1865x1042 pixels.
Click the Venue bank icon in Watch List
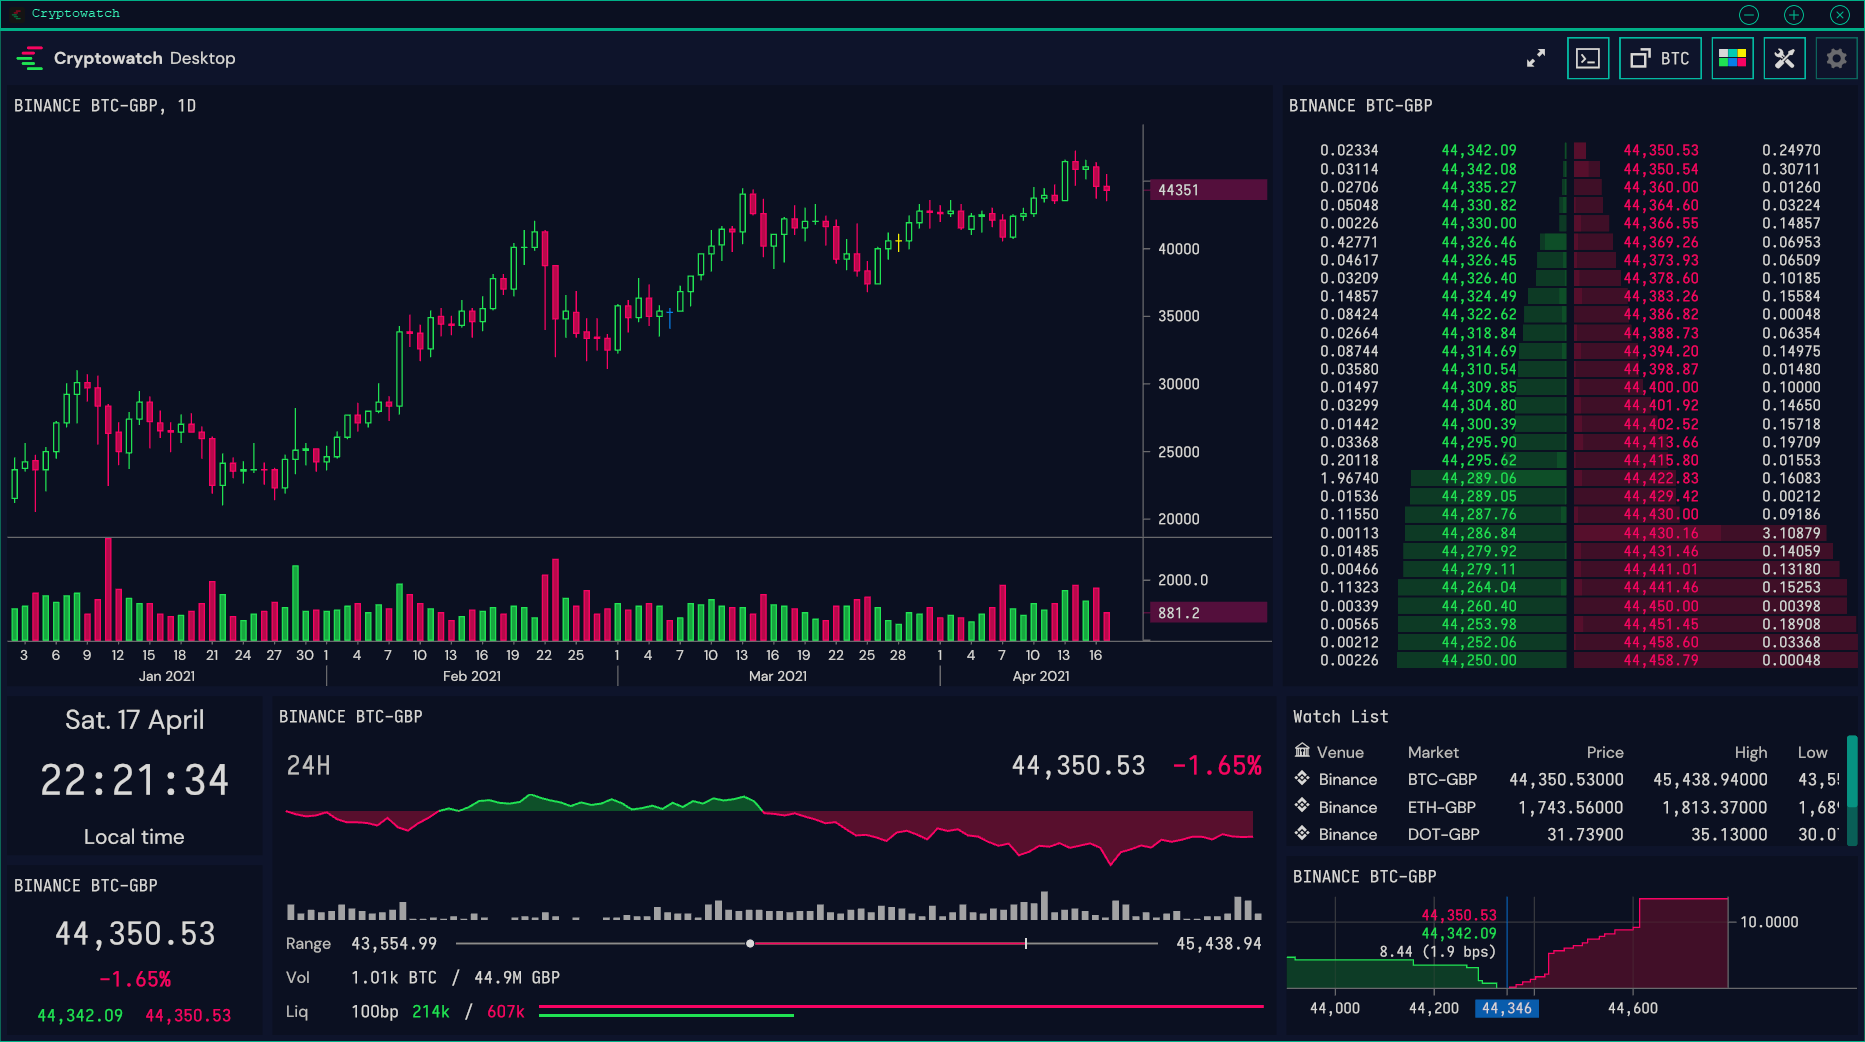click(x=1302, y=751)
